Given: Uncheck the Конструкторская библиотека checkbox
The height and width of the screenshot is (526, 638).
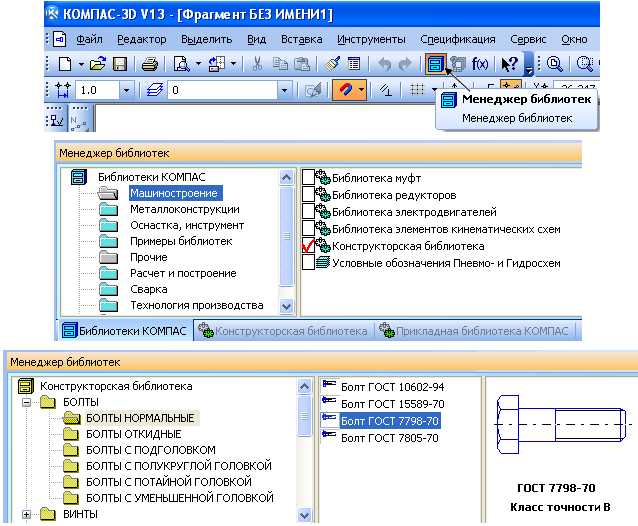Looking at the screenshot, I should (308, 246).
